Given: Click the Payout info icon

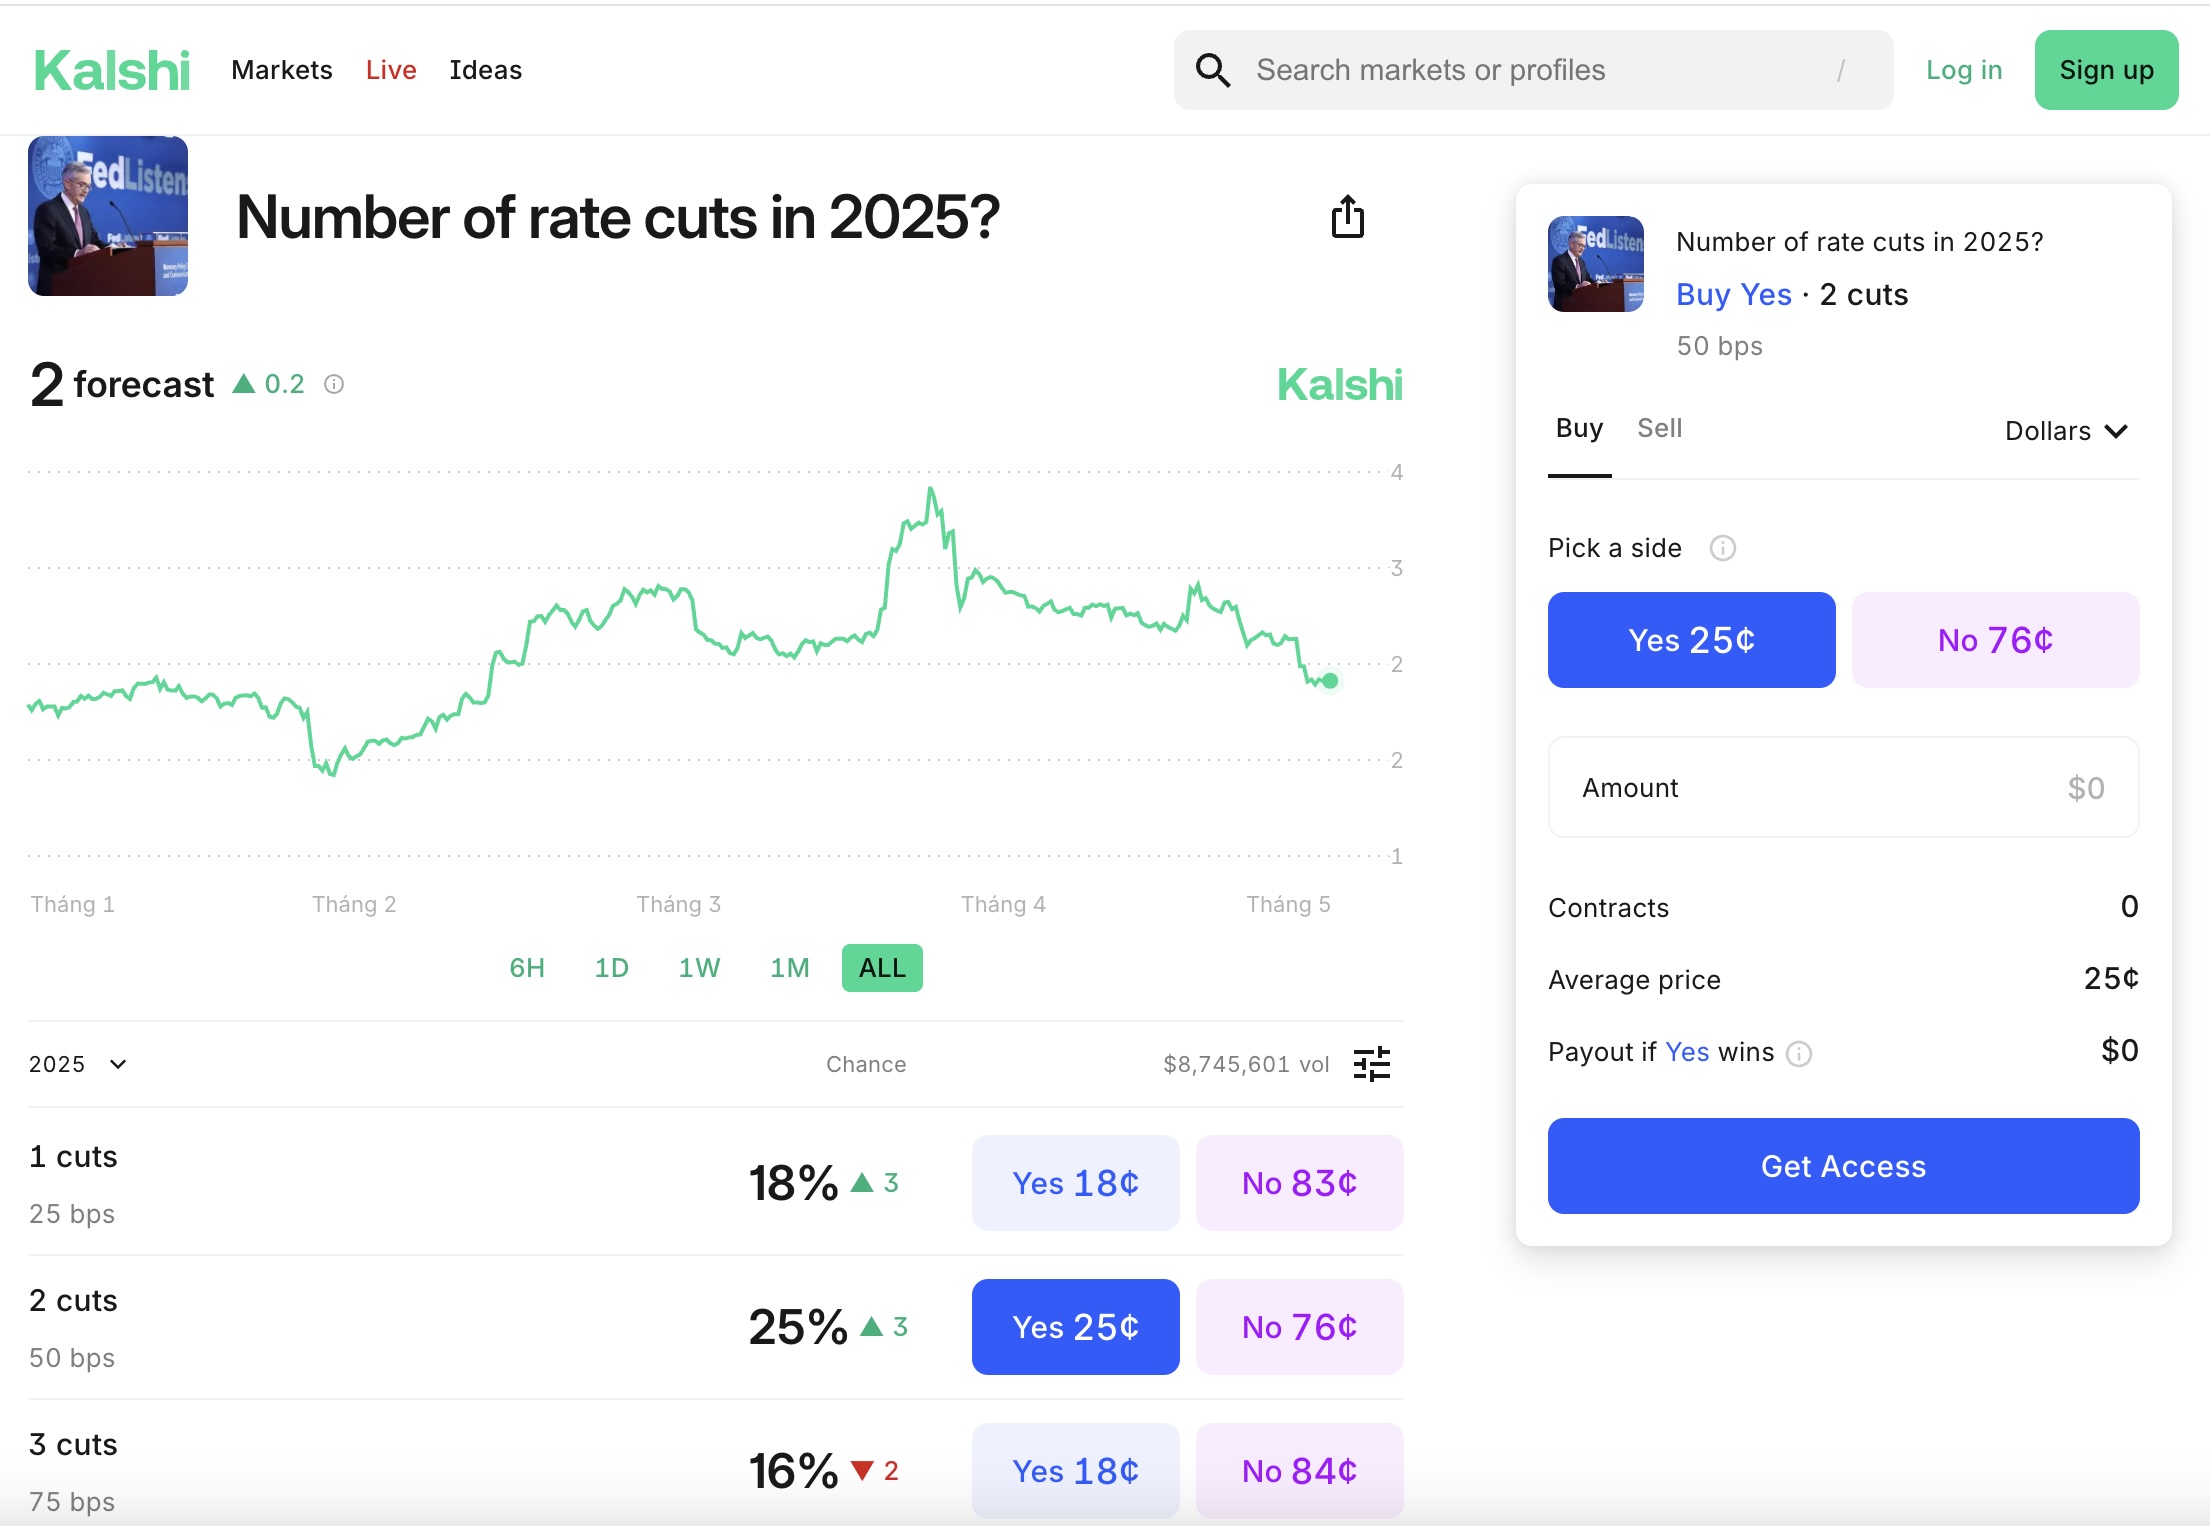Looking at the screenshot, I should [x=1799, y=1054].
